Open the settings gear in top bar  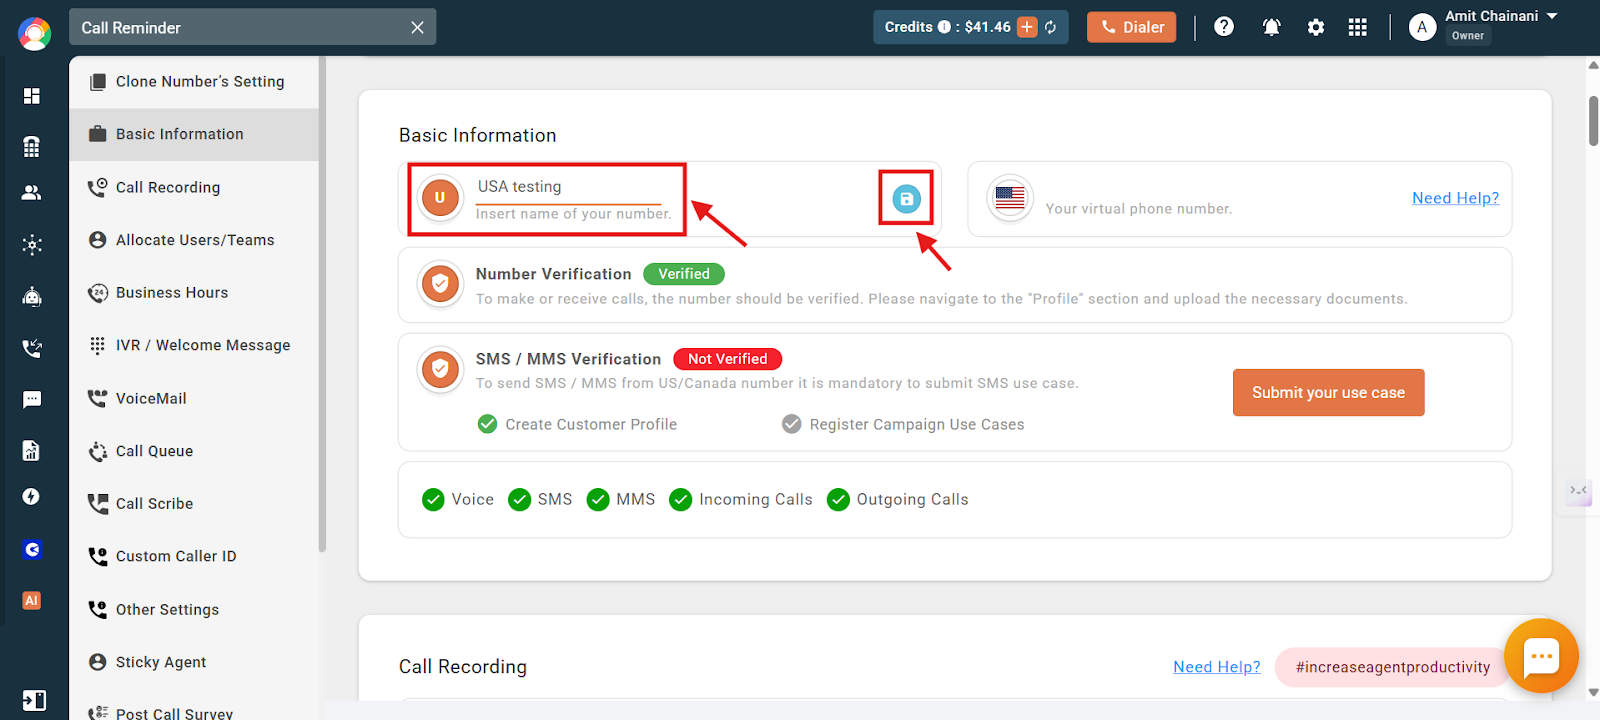point(1316,27)
